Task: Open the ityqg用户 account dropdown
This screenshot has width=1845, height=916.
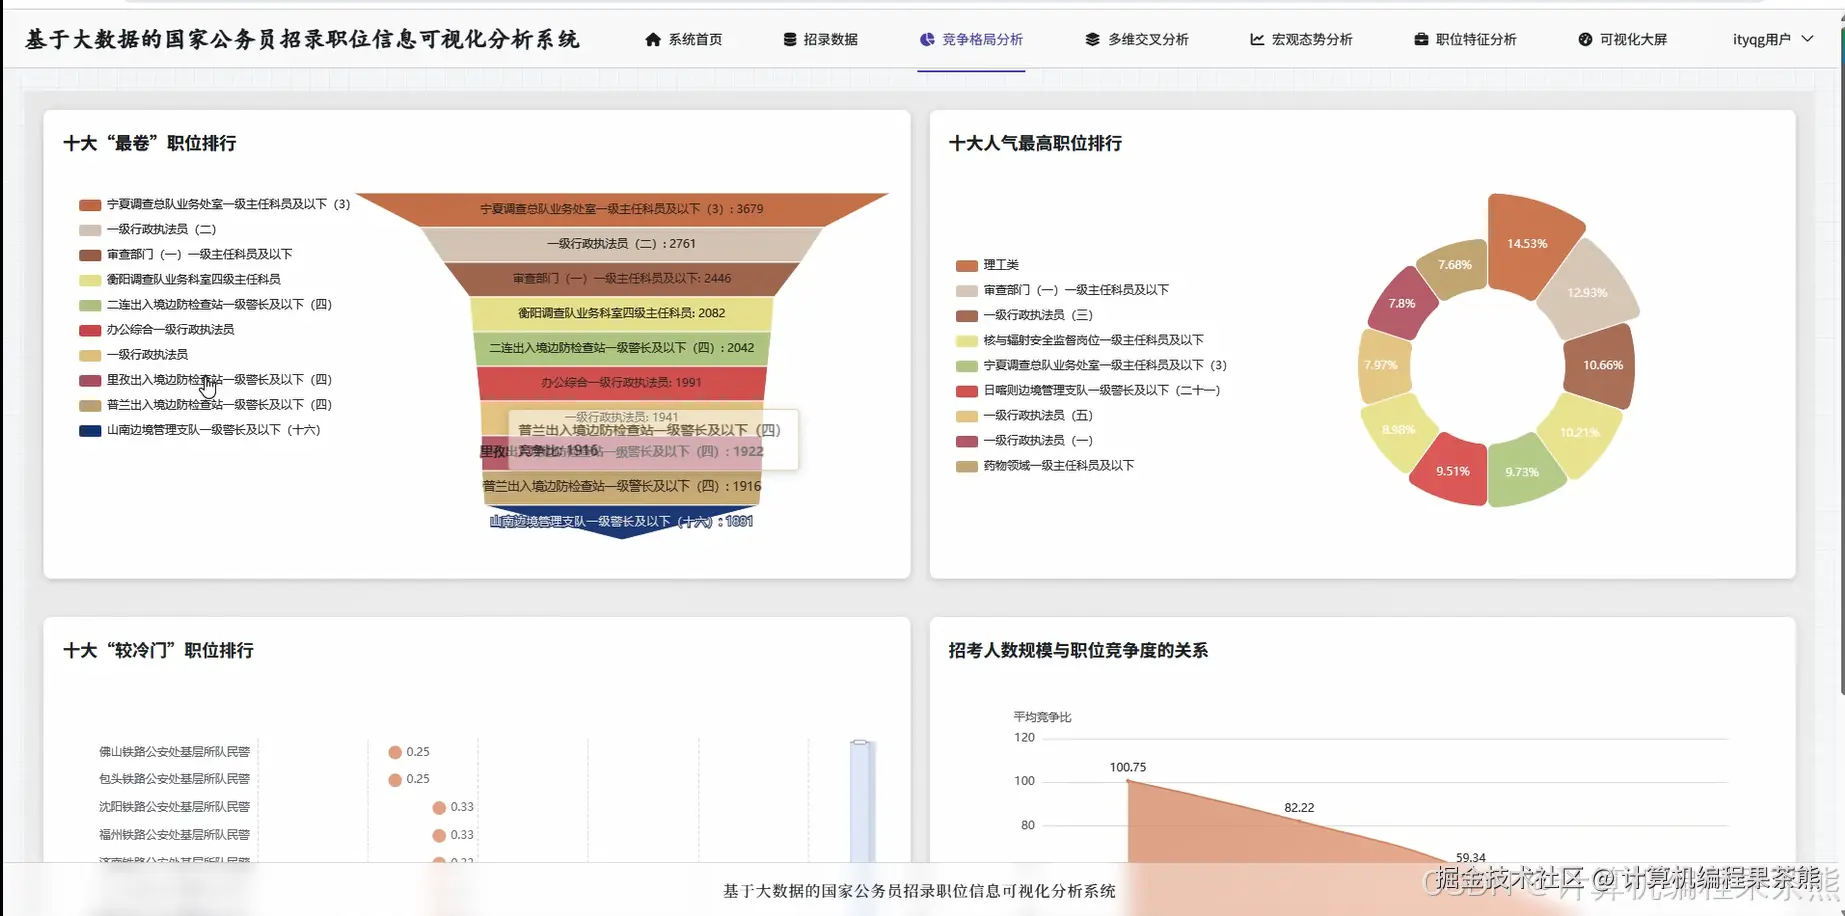Action: [x=1770, y=38]
